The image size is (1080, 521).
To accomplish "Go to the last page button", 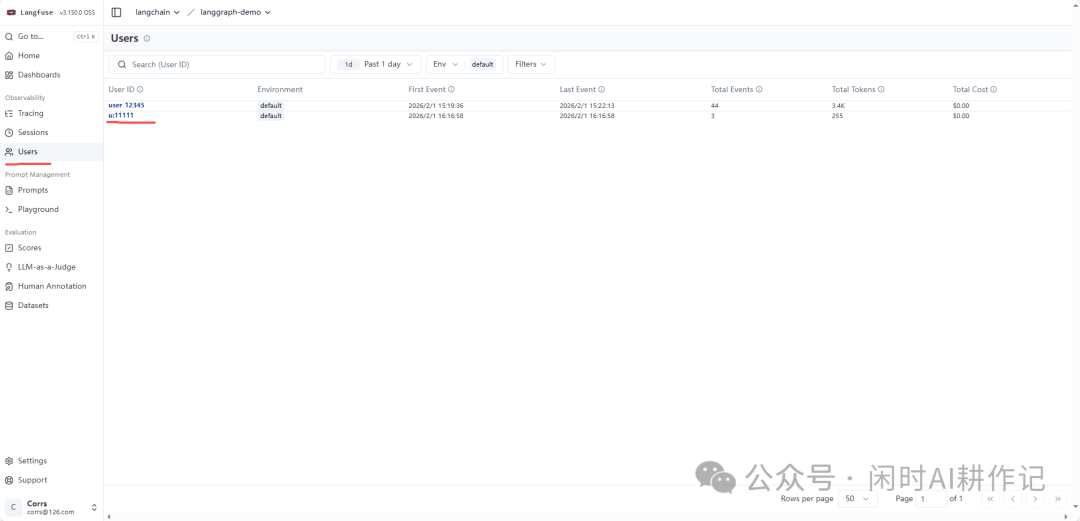I will (1057, 498).
